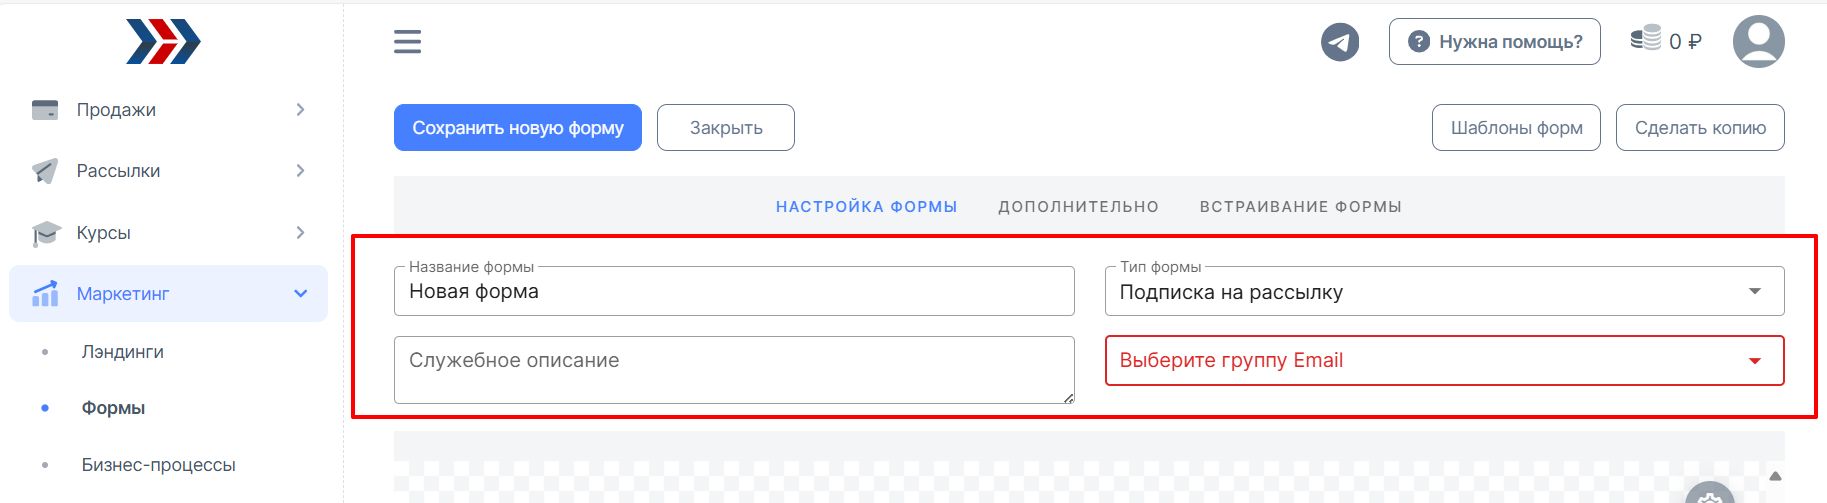Click the Продажи credit card icon
This screenshot has height=503, width=1827.
point(45,110)
